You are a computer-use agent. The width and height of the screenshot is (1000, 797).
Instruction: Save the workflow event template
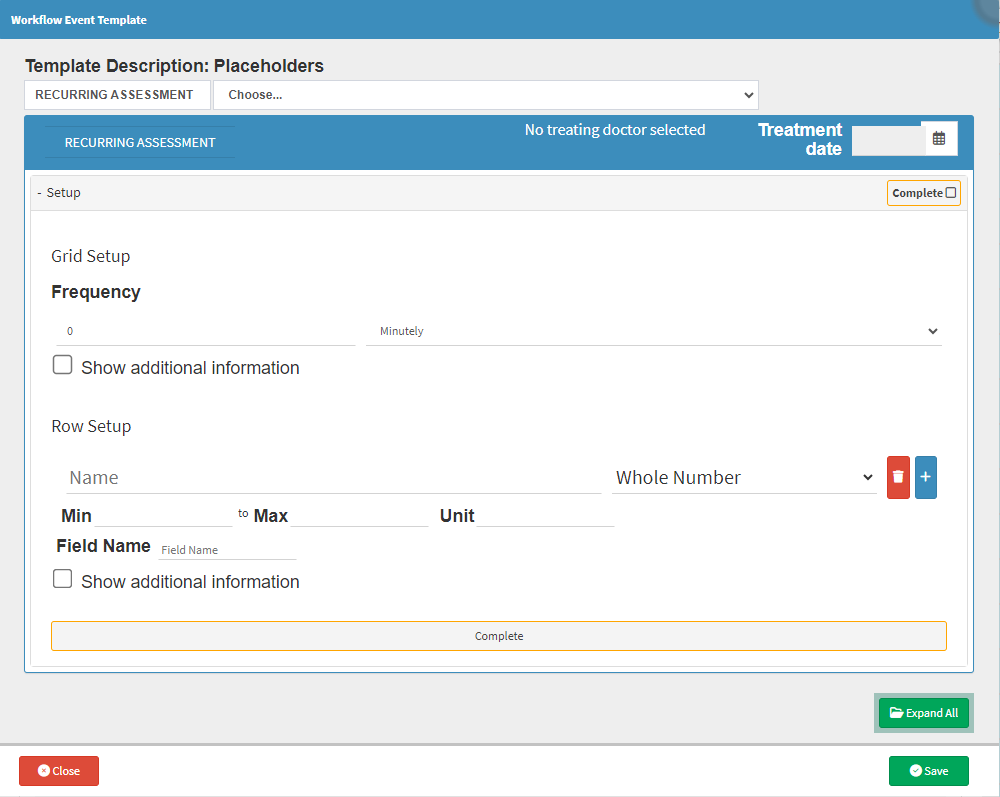pyautogui.click(x=928, y=771)
